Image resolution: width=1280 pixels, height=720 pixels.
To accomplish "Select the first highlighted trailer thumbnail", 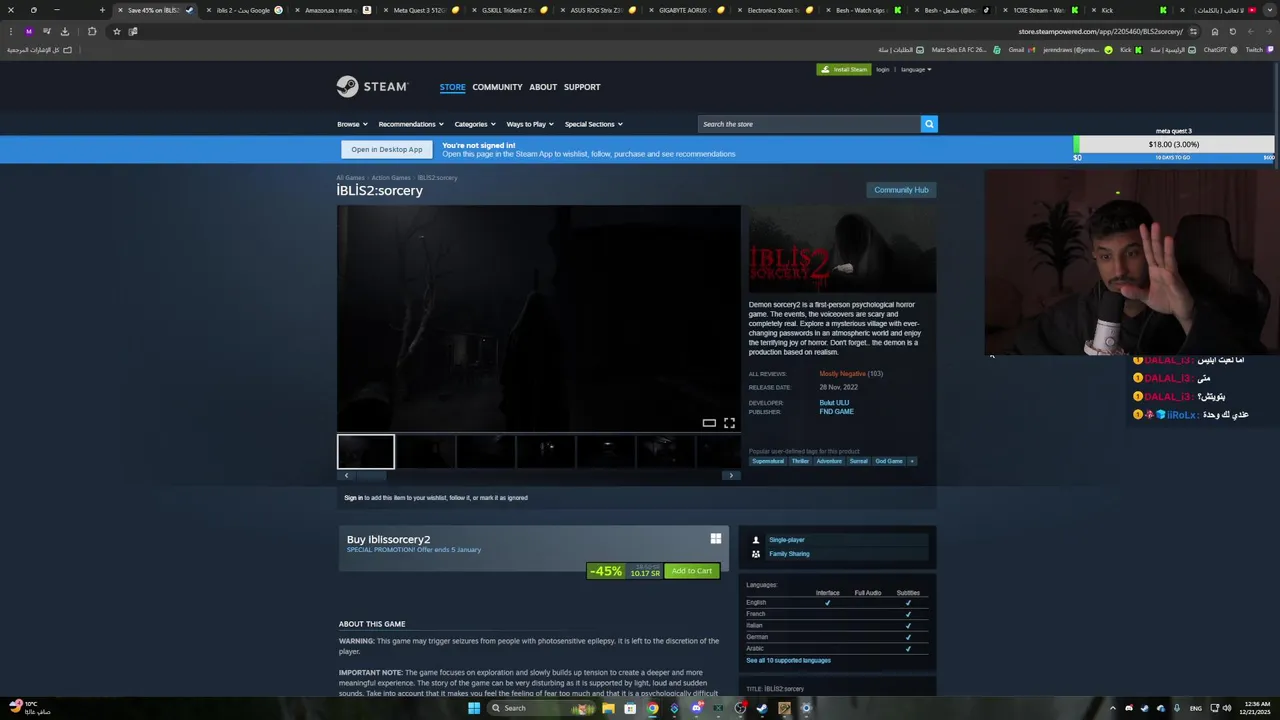I will [x=366, y=451].
